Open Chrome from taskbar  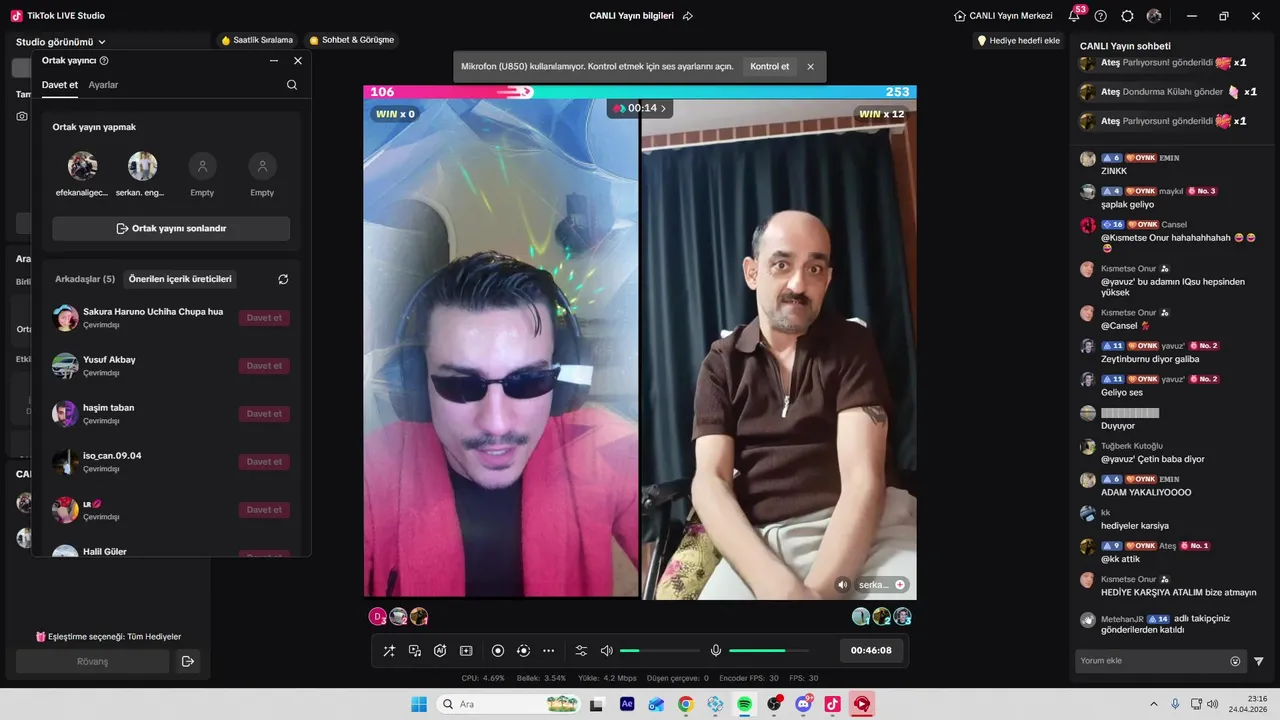pyautogui.click(x=685, y=705)
